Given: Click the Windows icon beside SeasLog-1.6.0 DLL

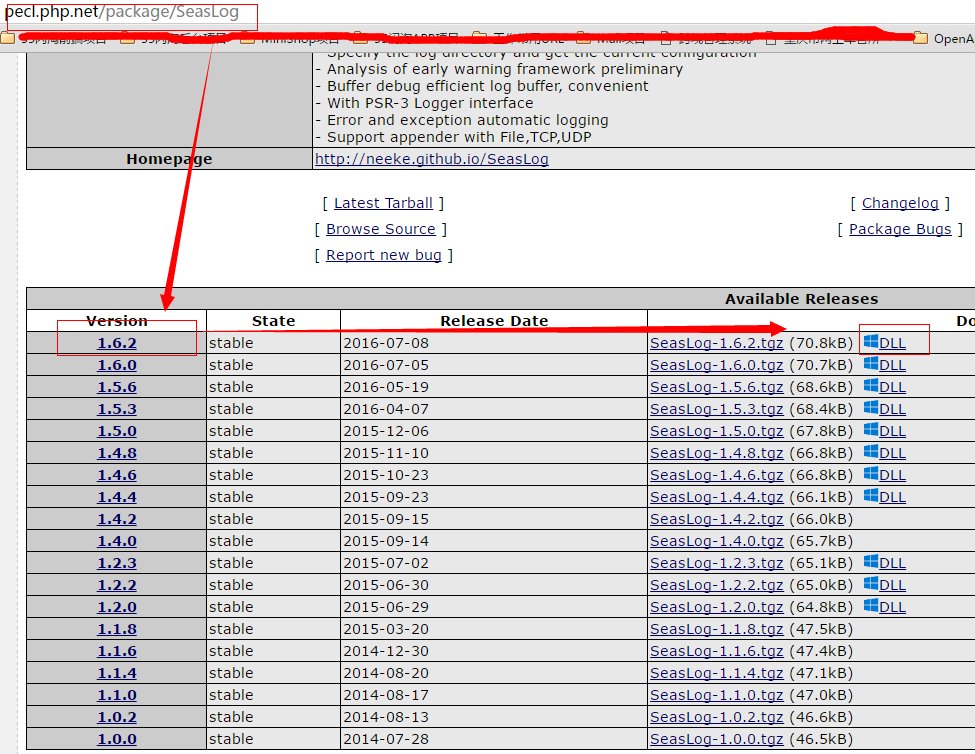Looking at the screenshot, I should tap(871, 364).
